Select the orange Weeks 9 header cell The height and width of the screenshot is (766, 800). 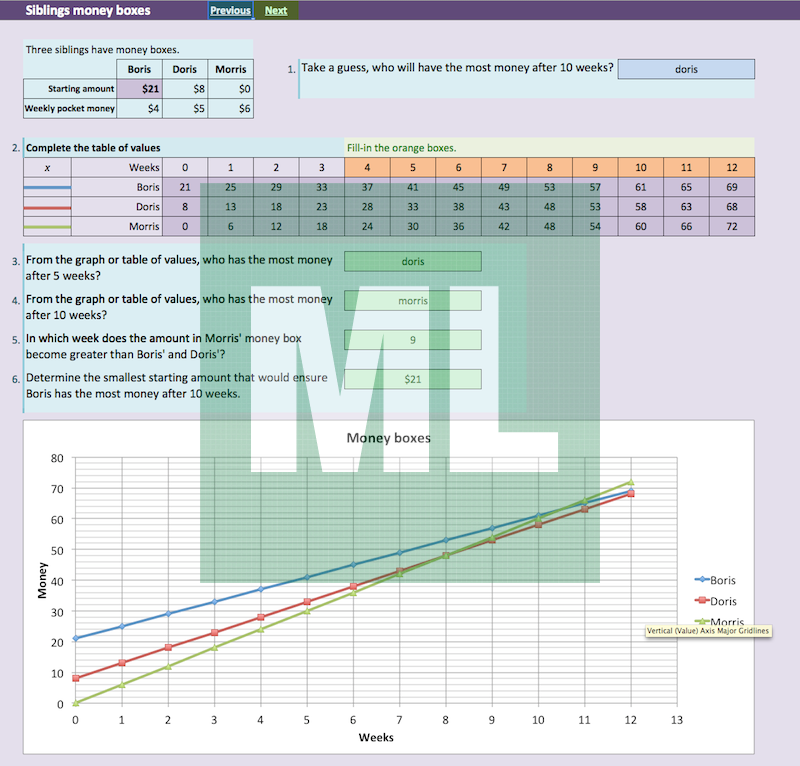click(x=595, y=167)
